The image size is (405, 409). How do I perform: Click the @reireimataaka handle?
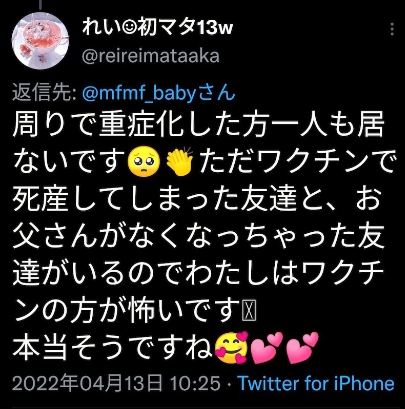point(151,56)
